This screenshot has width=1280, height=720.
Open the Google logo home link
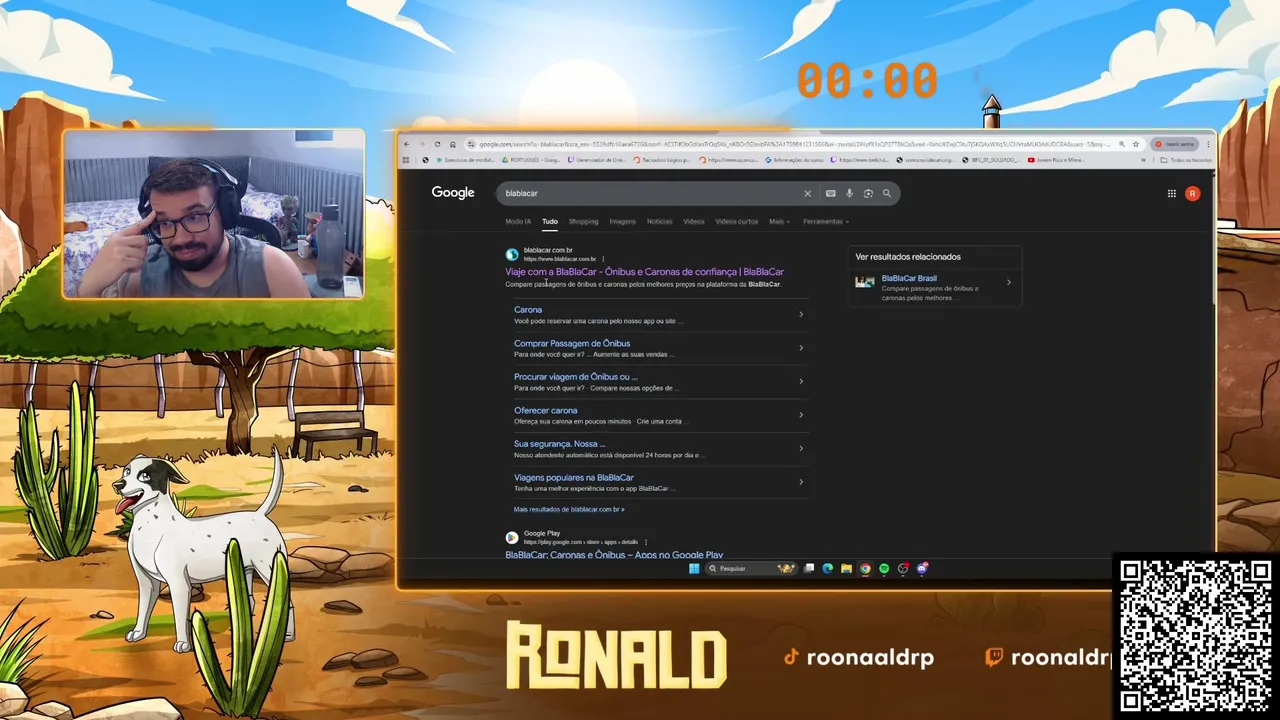coord(453,192)
